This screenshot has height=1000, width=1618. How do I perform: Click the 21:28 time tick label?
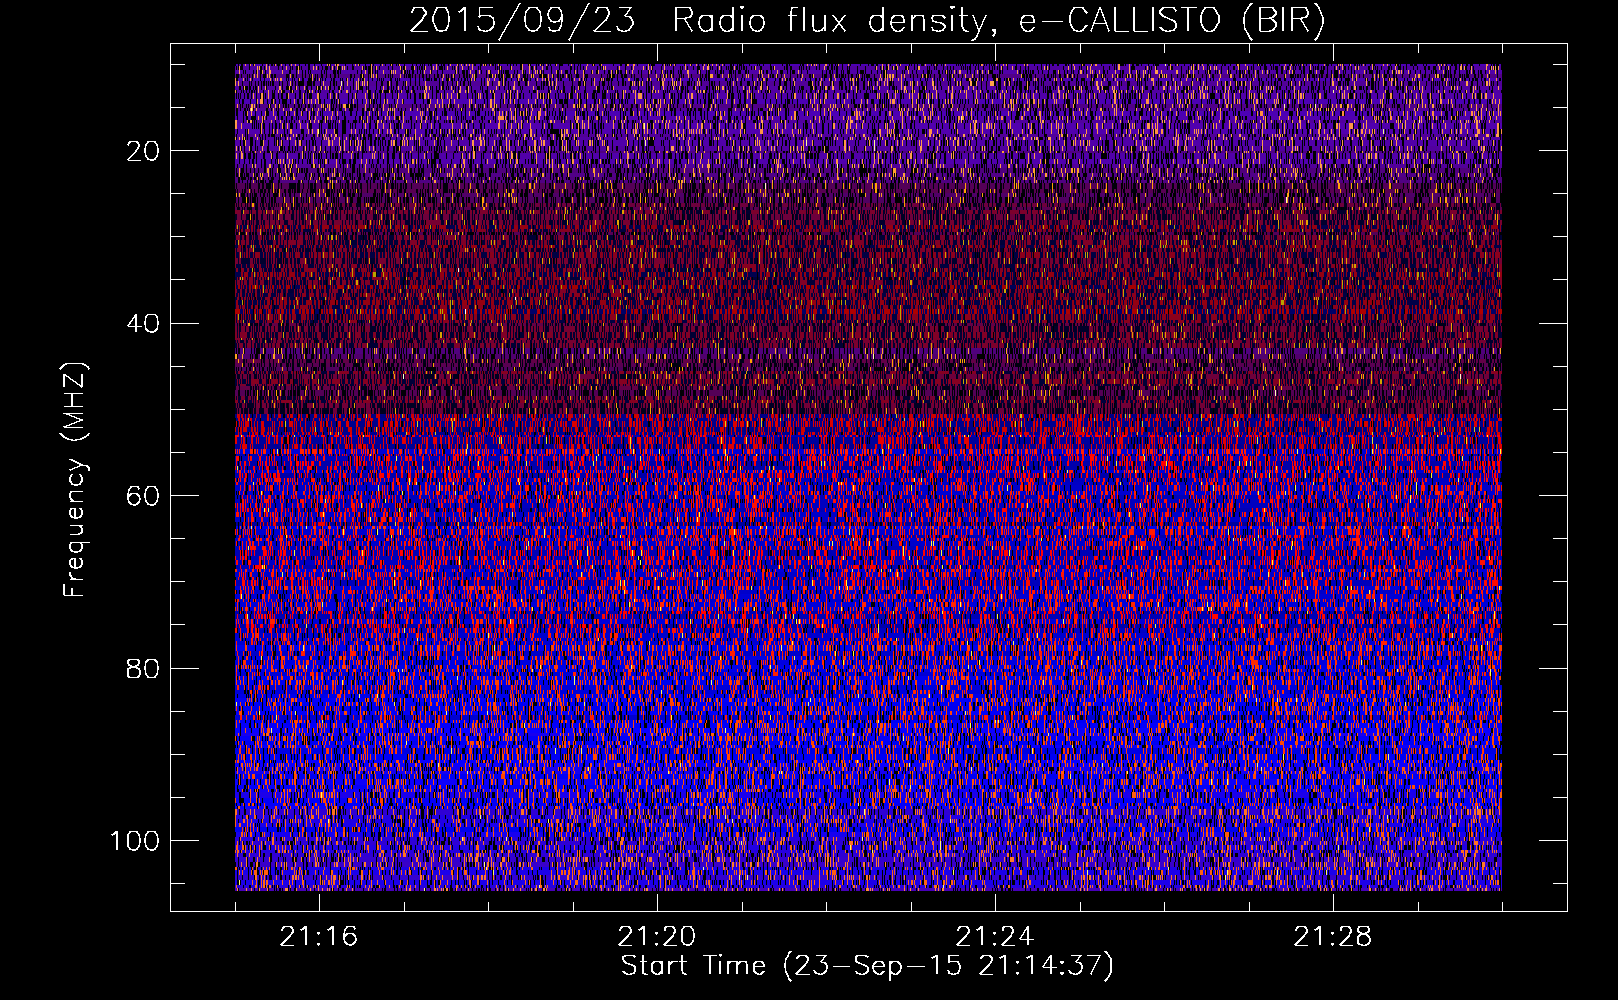click(1332, 937)
